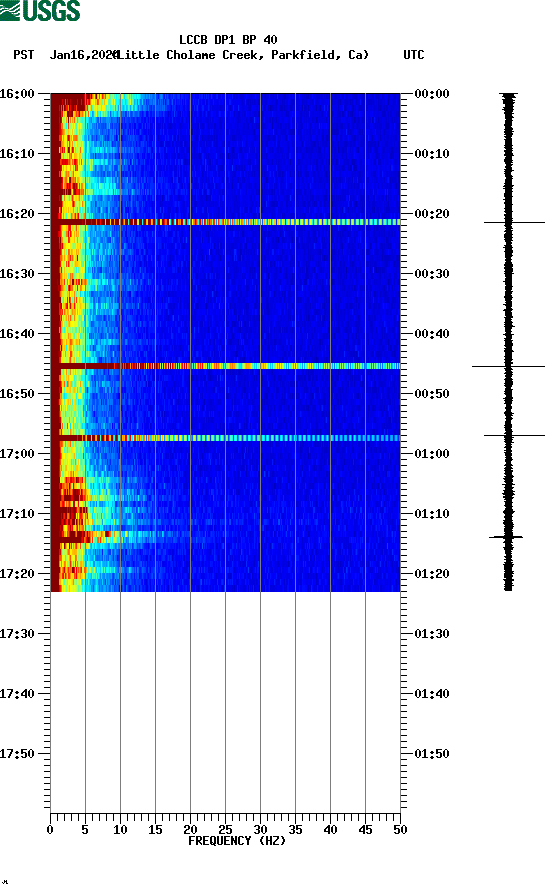This screenshot has height=893, width=552.
Task: Click the 16:20 PST time label
Action: [x=17, y=214]
